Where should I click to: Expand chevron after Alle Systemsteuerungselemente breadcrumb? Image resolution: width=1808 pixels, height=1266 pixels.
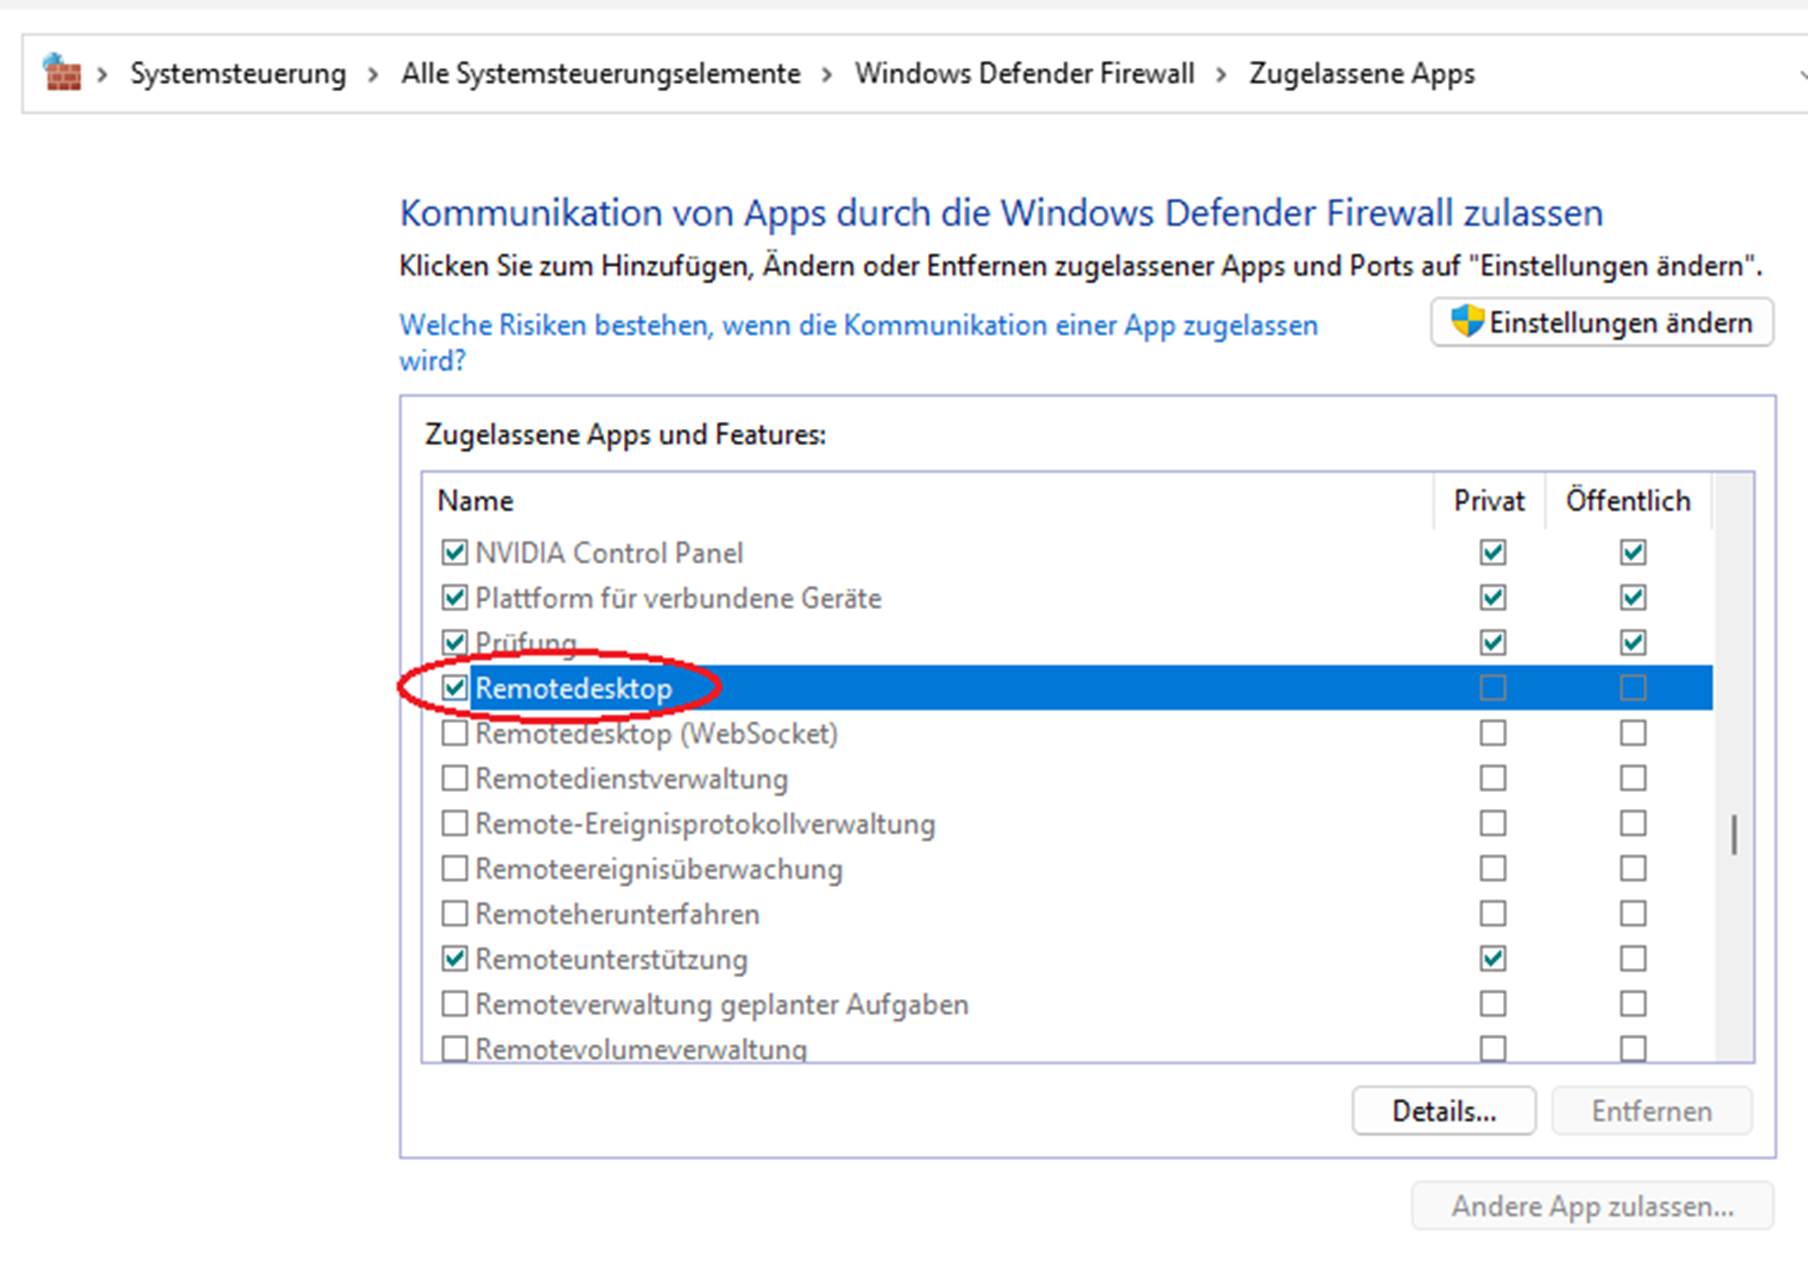point(827,74)
